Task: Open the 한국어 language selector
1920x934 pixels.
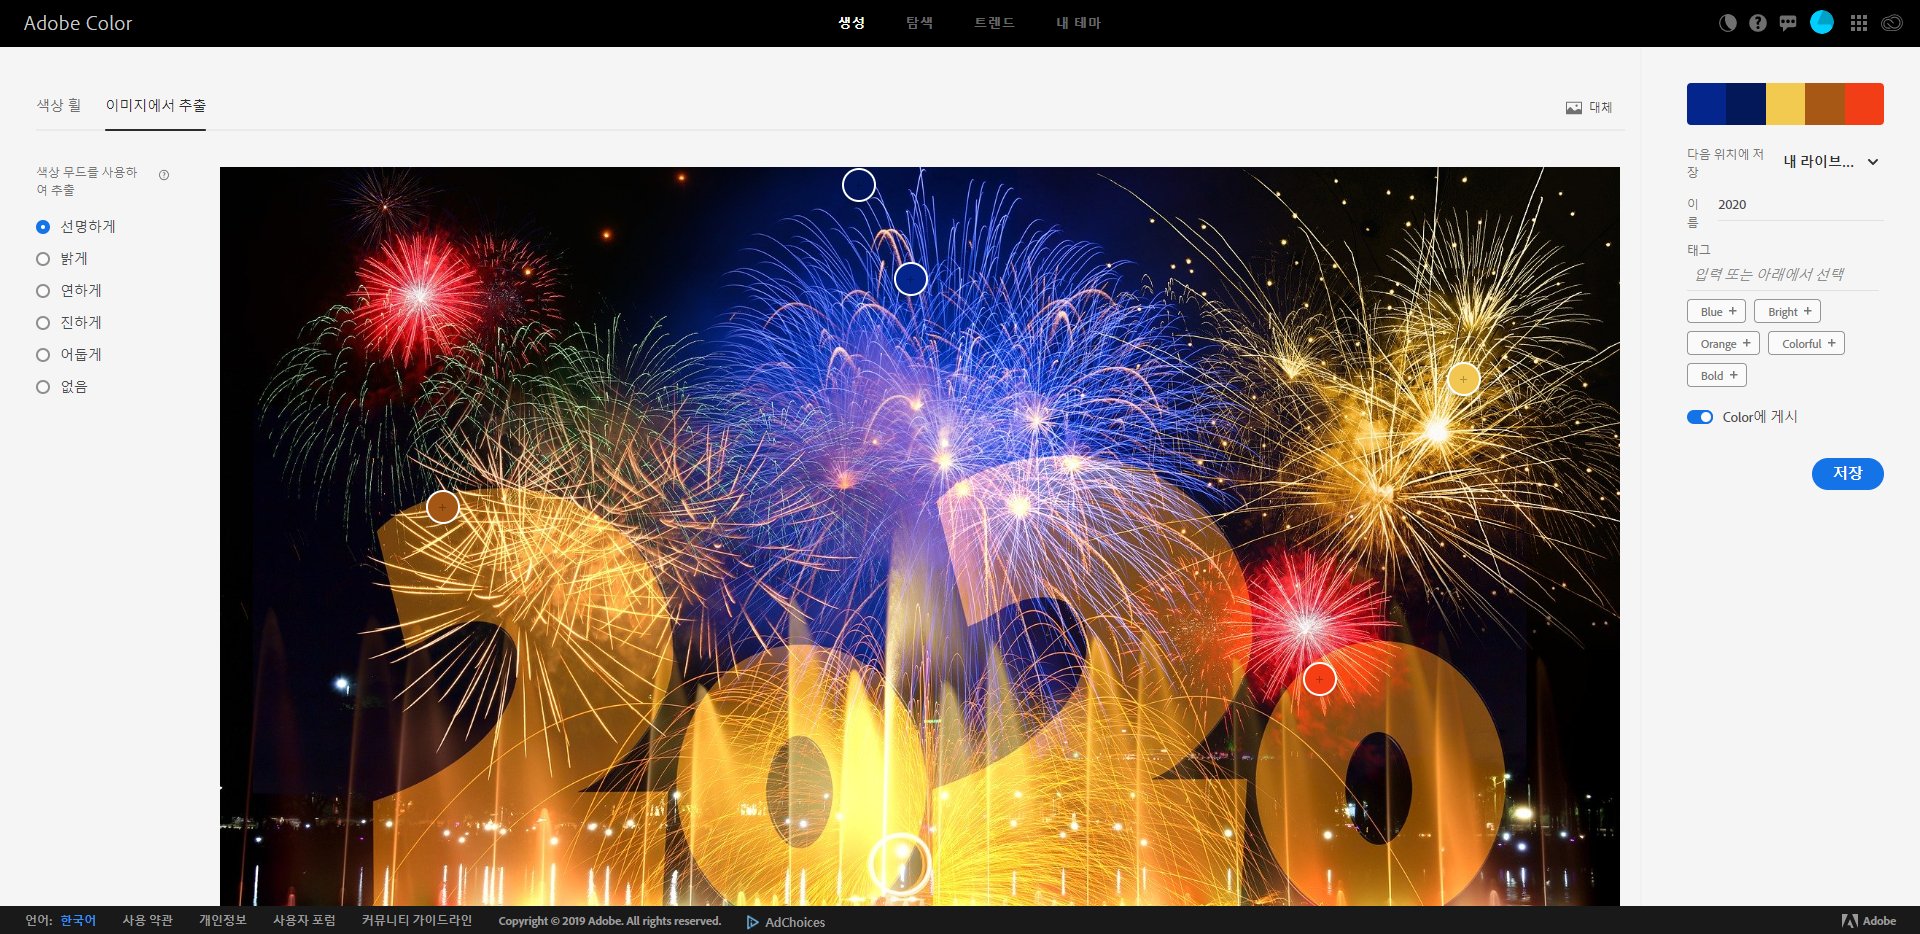Action: point(78,920)
